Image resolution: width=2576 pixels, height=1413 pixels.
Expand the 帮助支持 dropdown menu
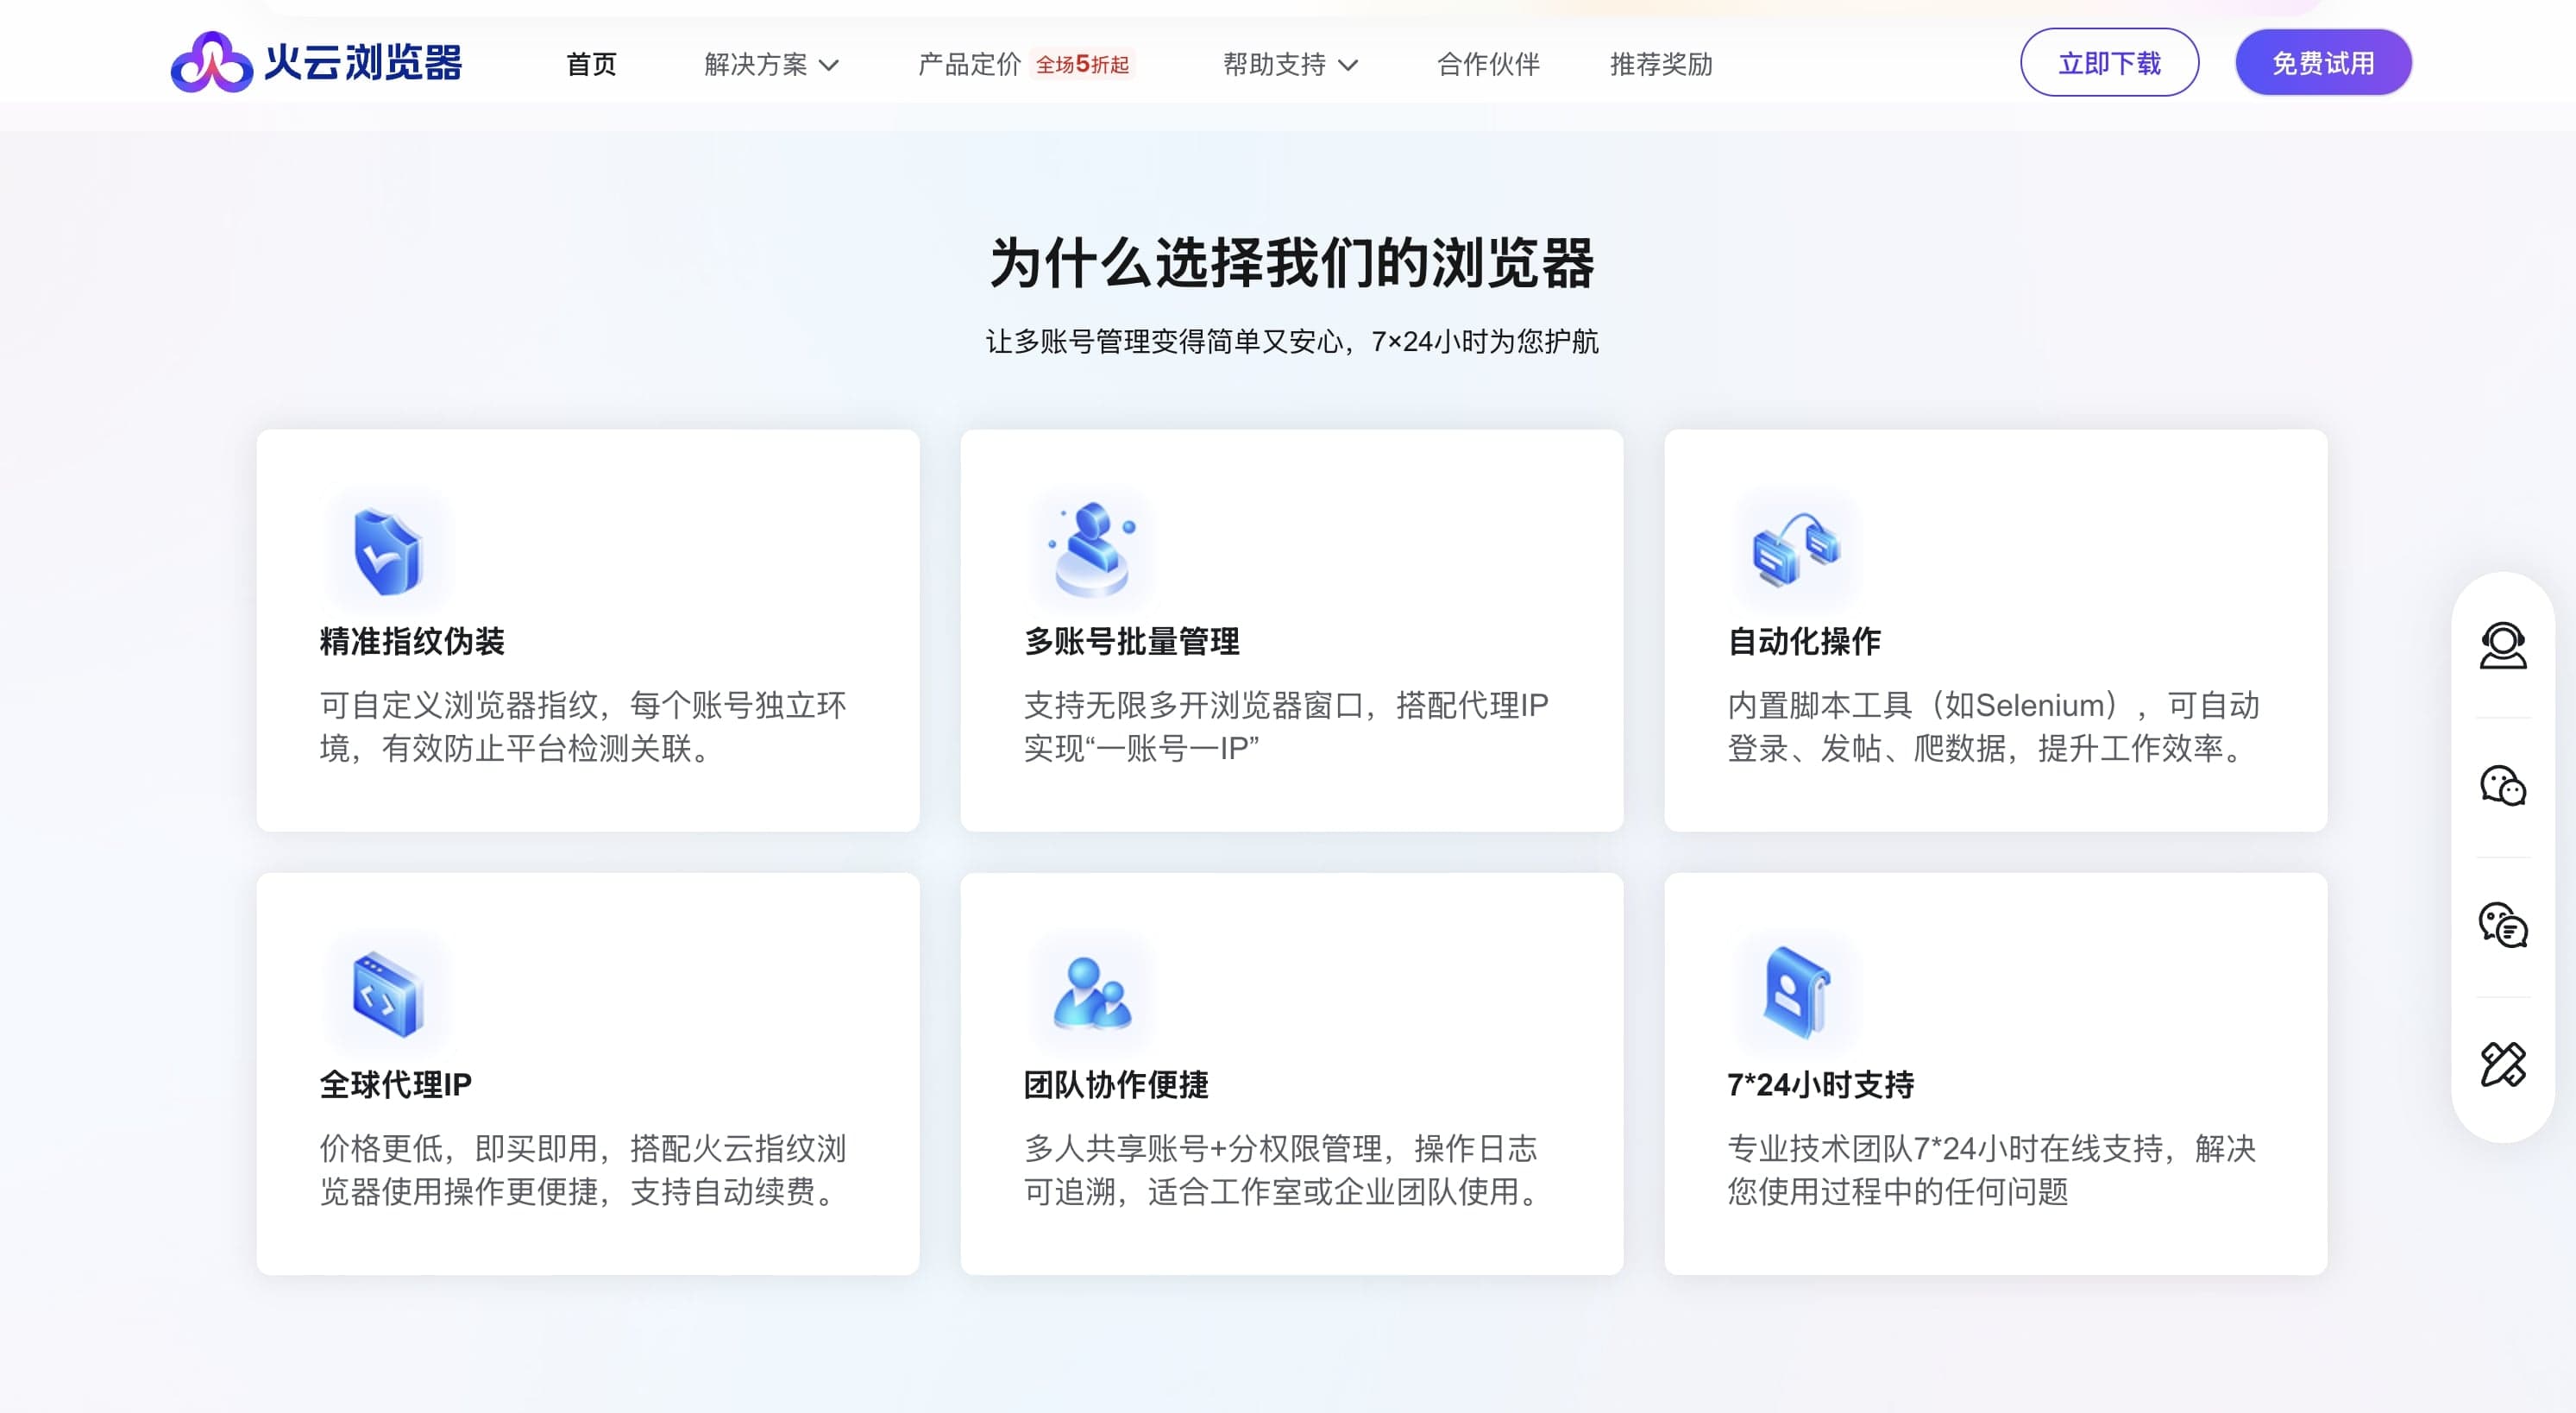coord(1290,65)
